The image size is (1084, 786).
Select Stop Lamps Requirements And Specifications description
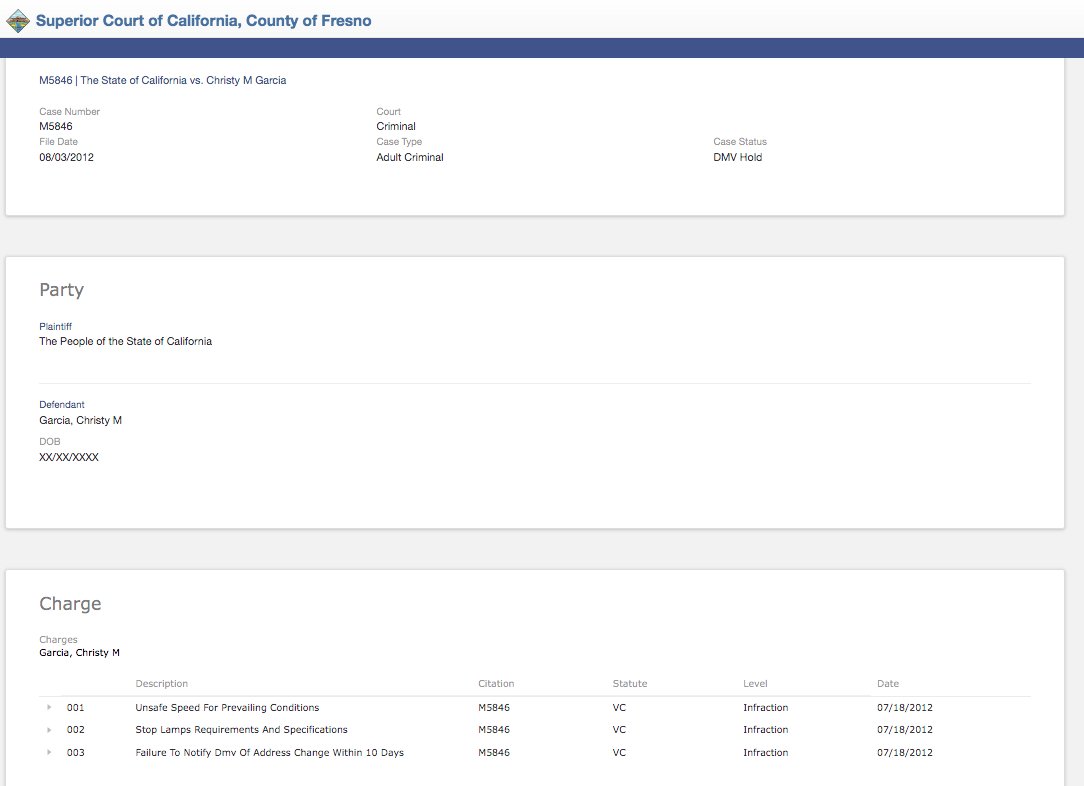(241, 729)
